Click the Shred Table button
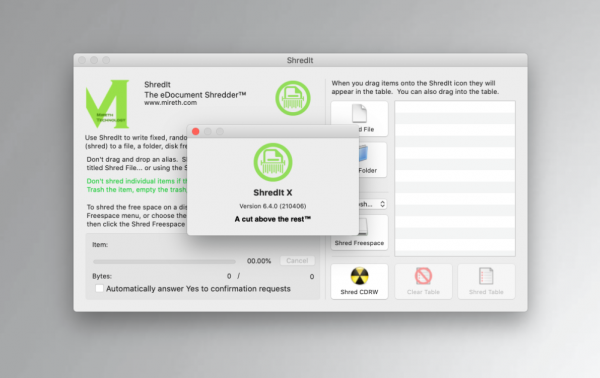The width and height of the screenshot is (600, 378). [x=486, y=281]
